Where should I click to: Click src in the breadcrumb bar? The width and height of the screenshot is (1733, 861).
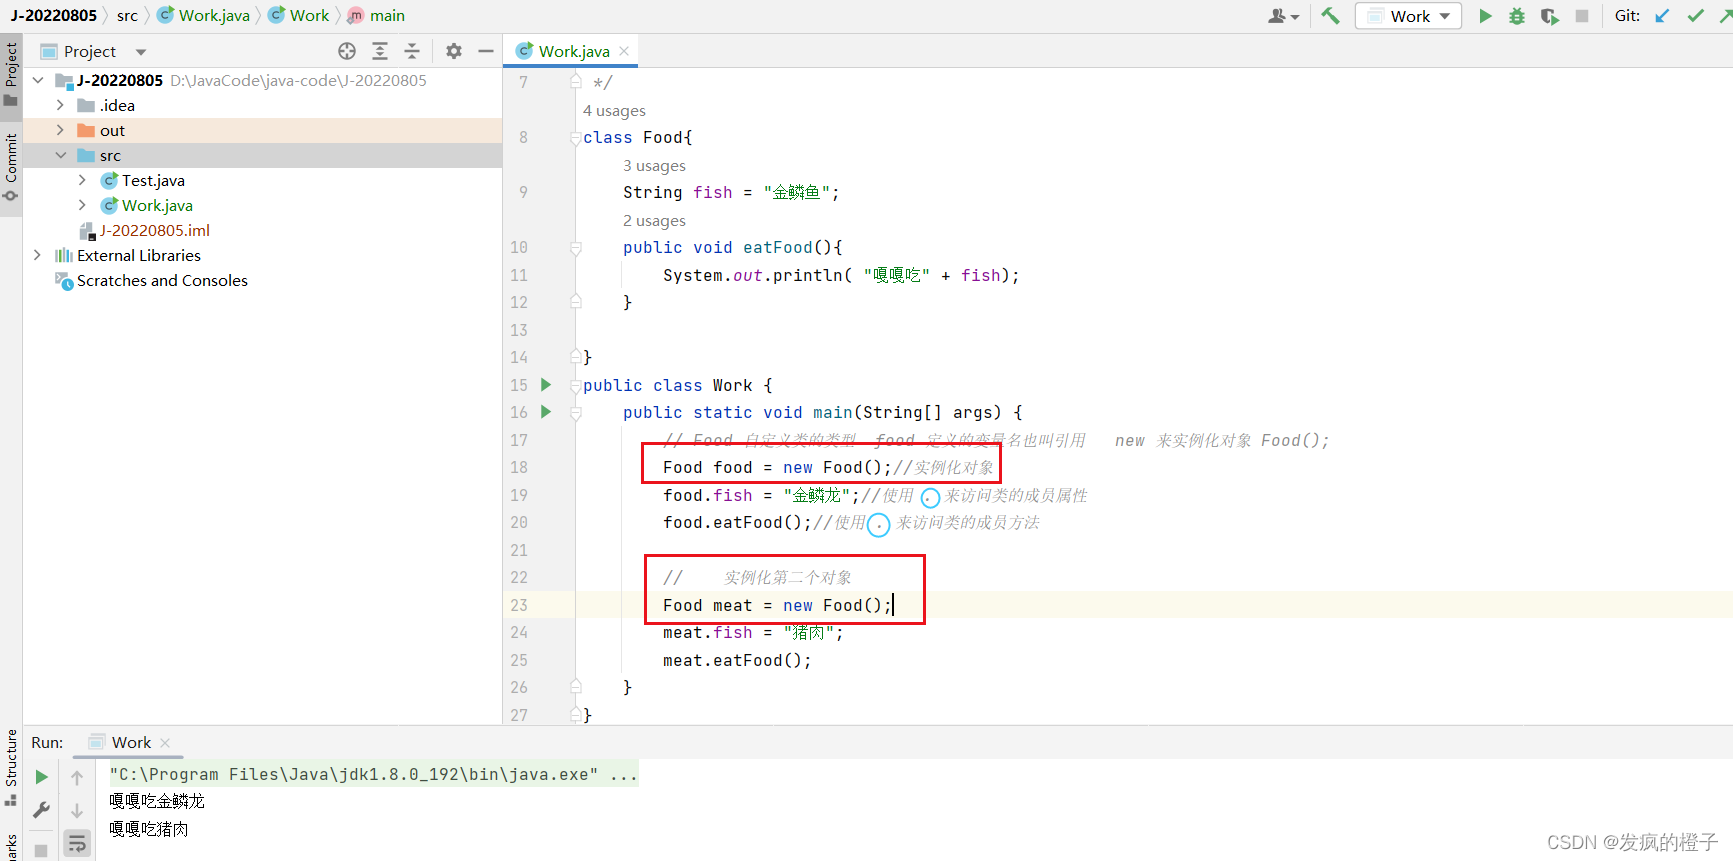pyautogui.click(x=127, y=15)
